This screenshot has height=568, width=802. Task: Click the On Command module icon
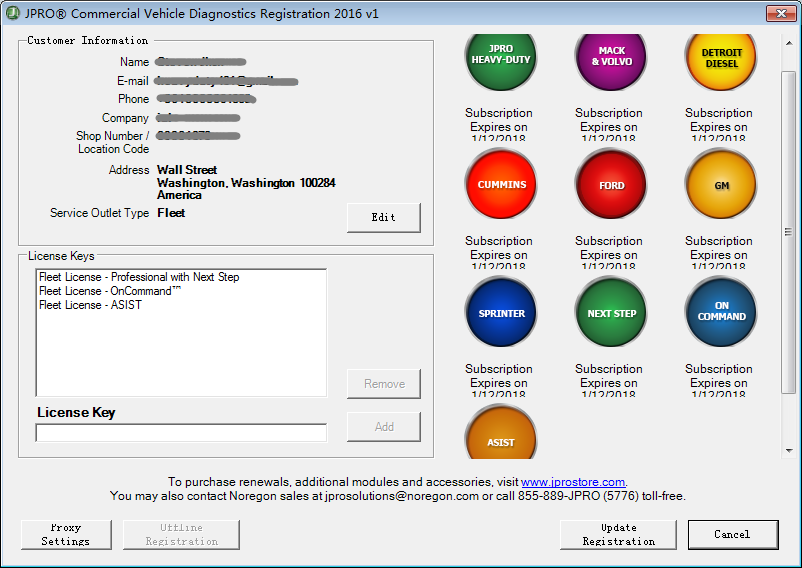(721, 312)
